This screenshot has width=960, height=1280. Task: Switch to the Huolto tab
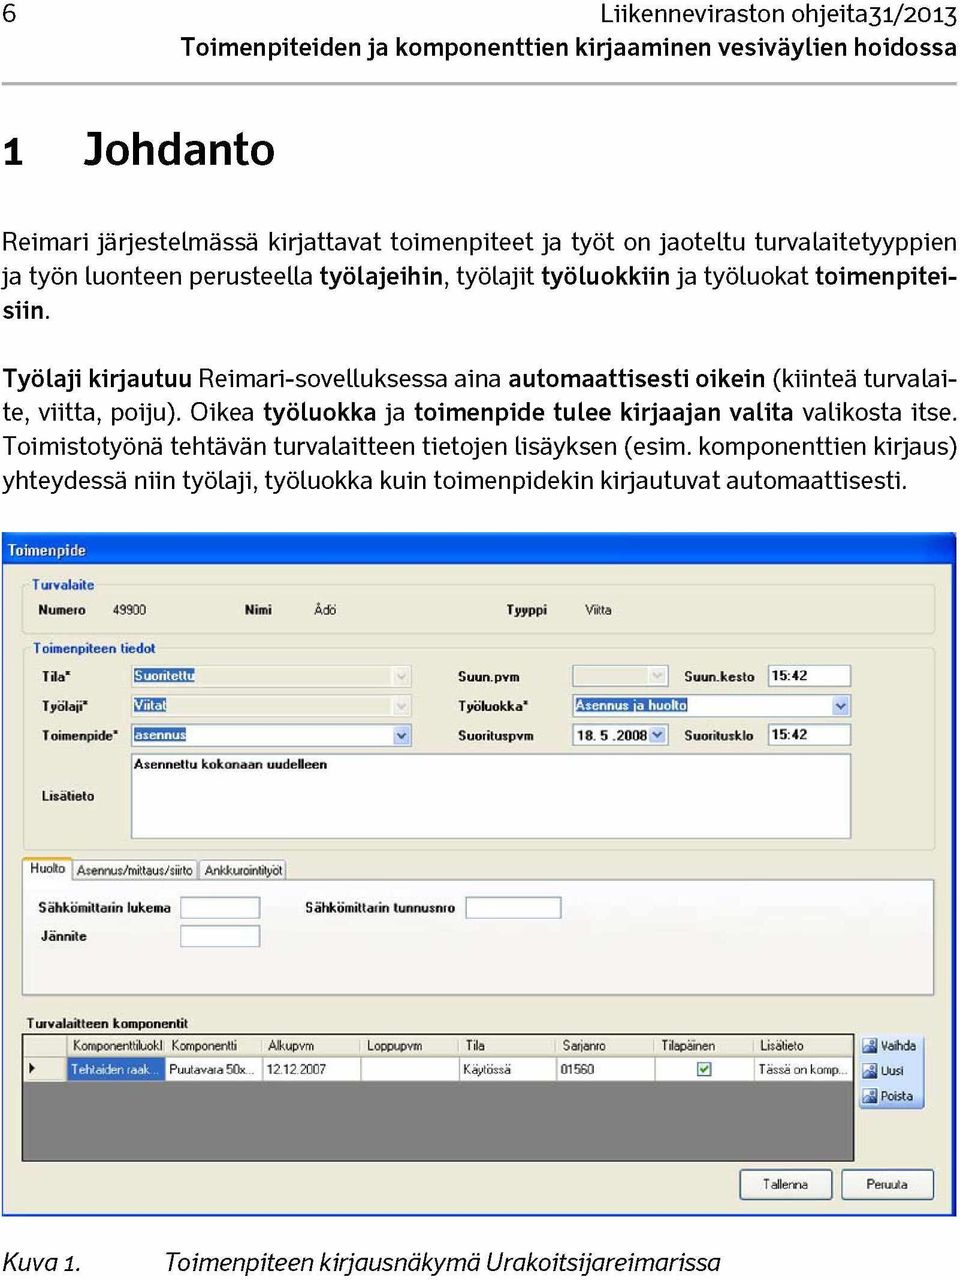coord(47,869)
